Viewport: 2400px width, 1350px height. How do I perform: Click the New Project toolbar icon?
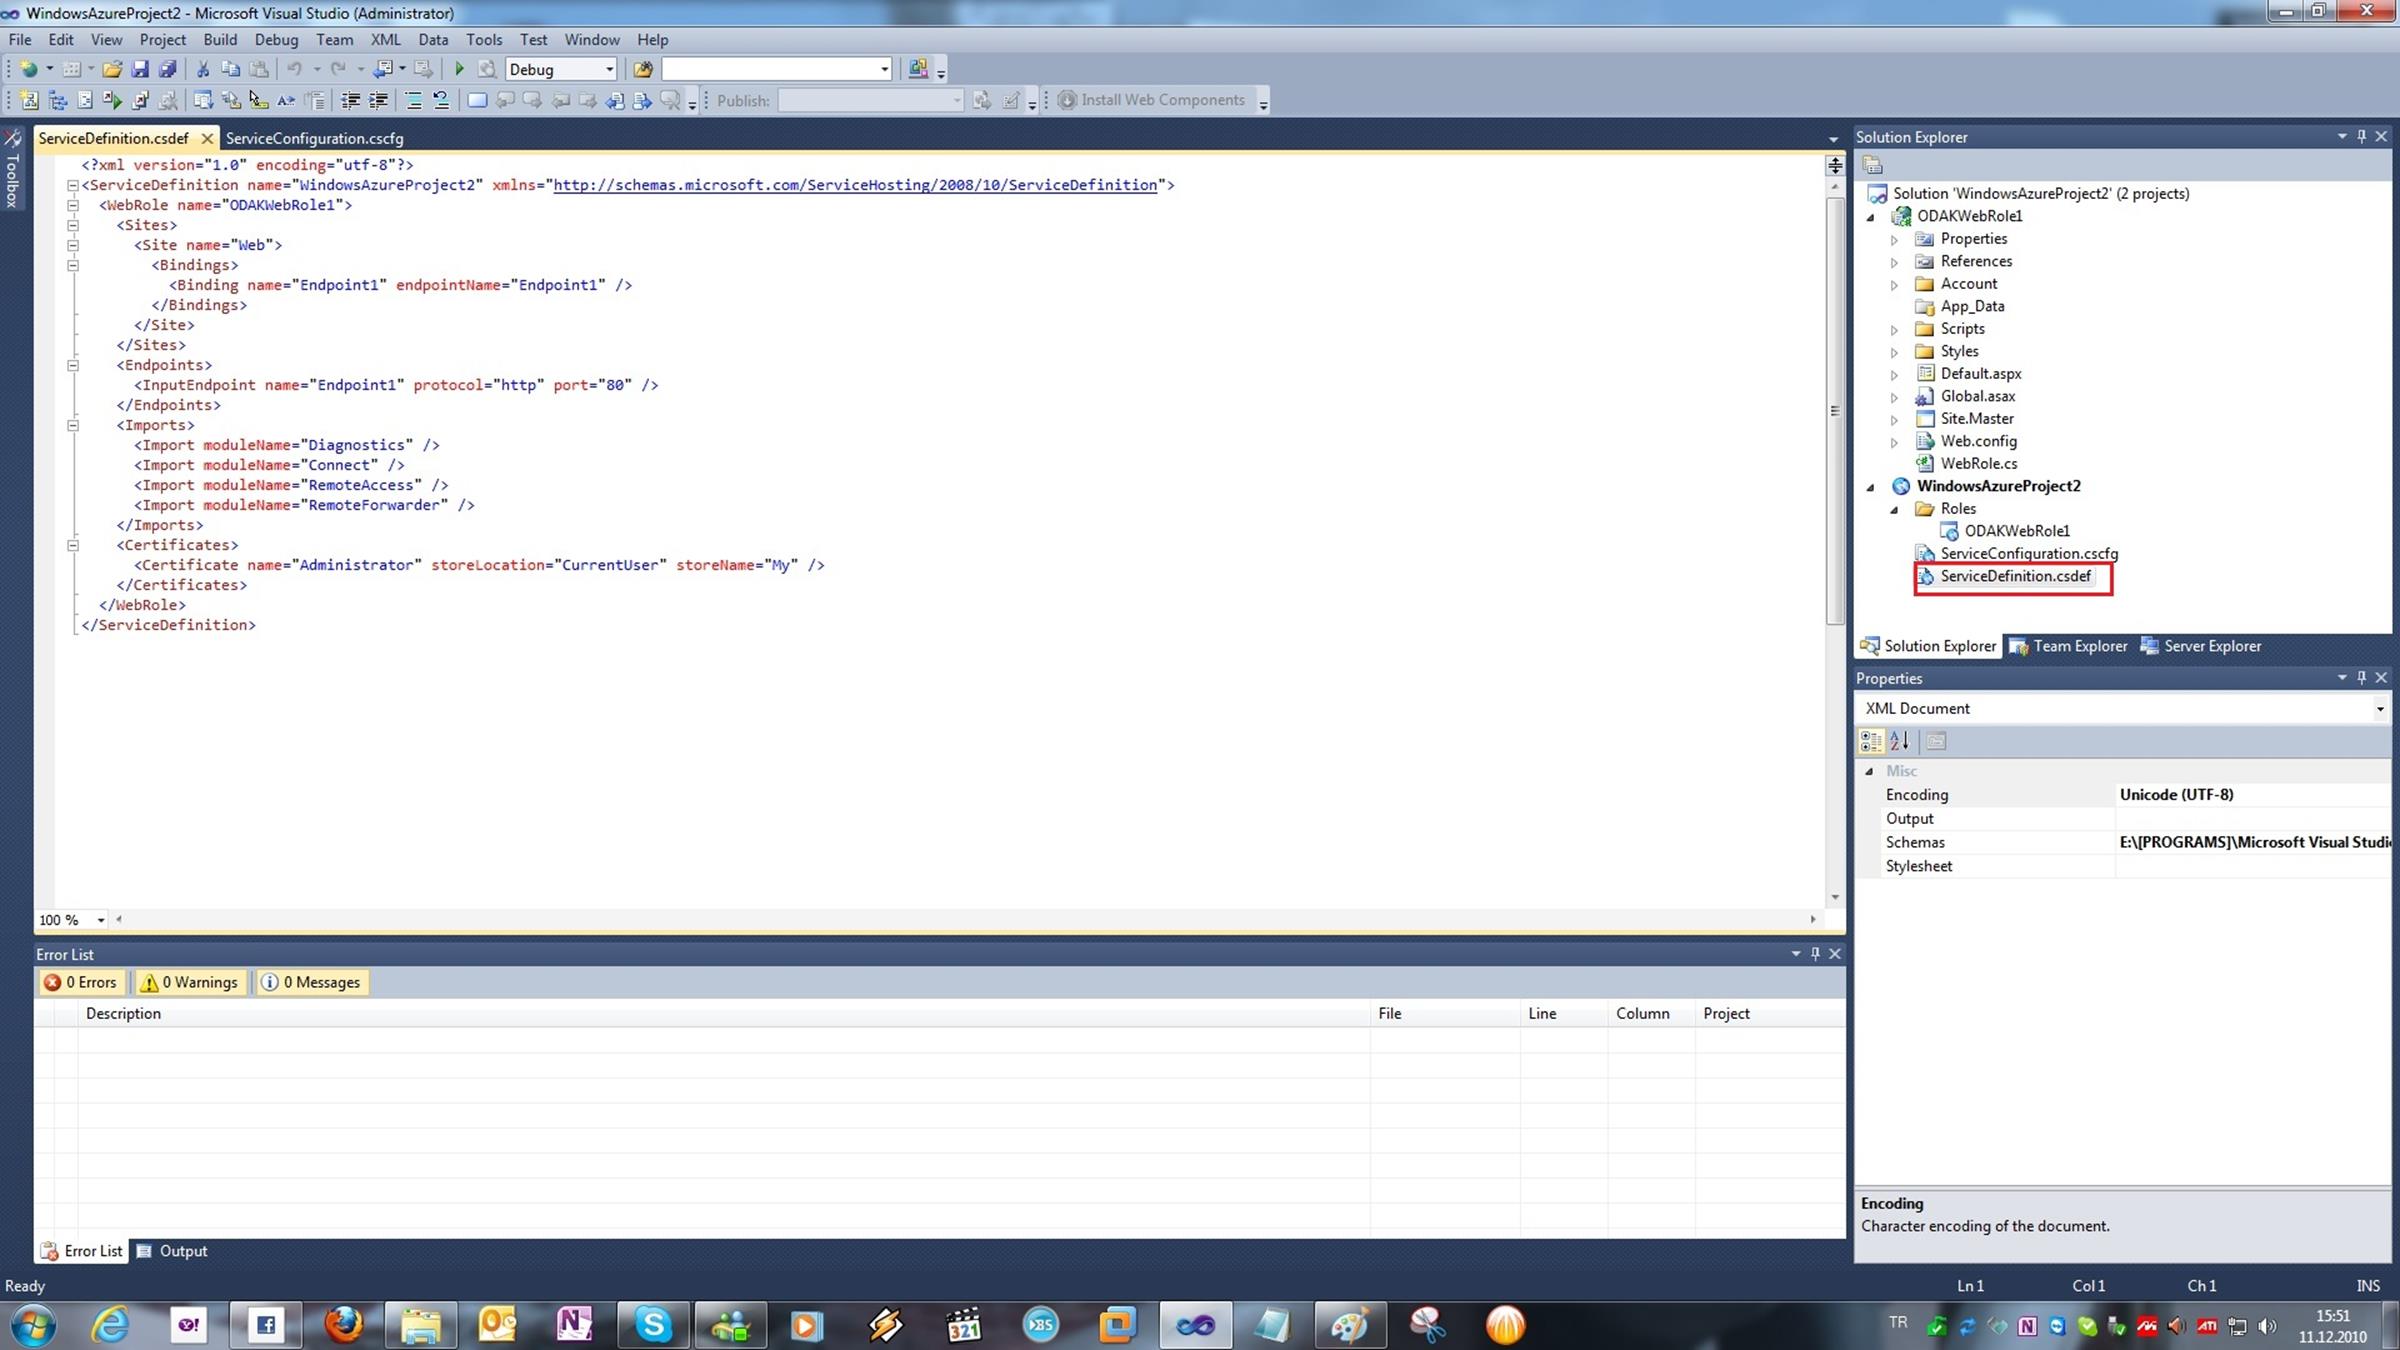click(29, 69)
